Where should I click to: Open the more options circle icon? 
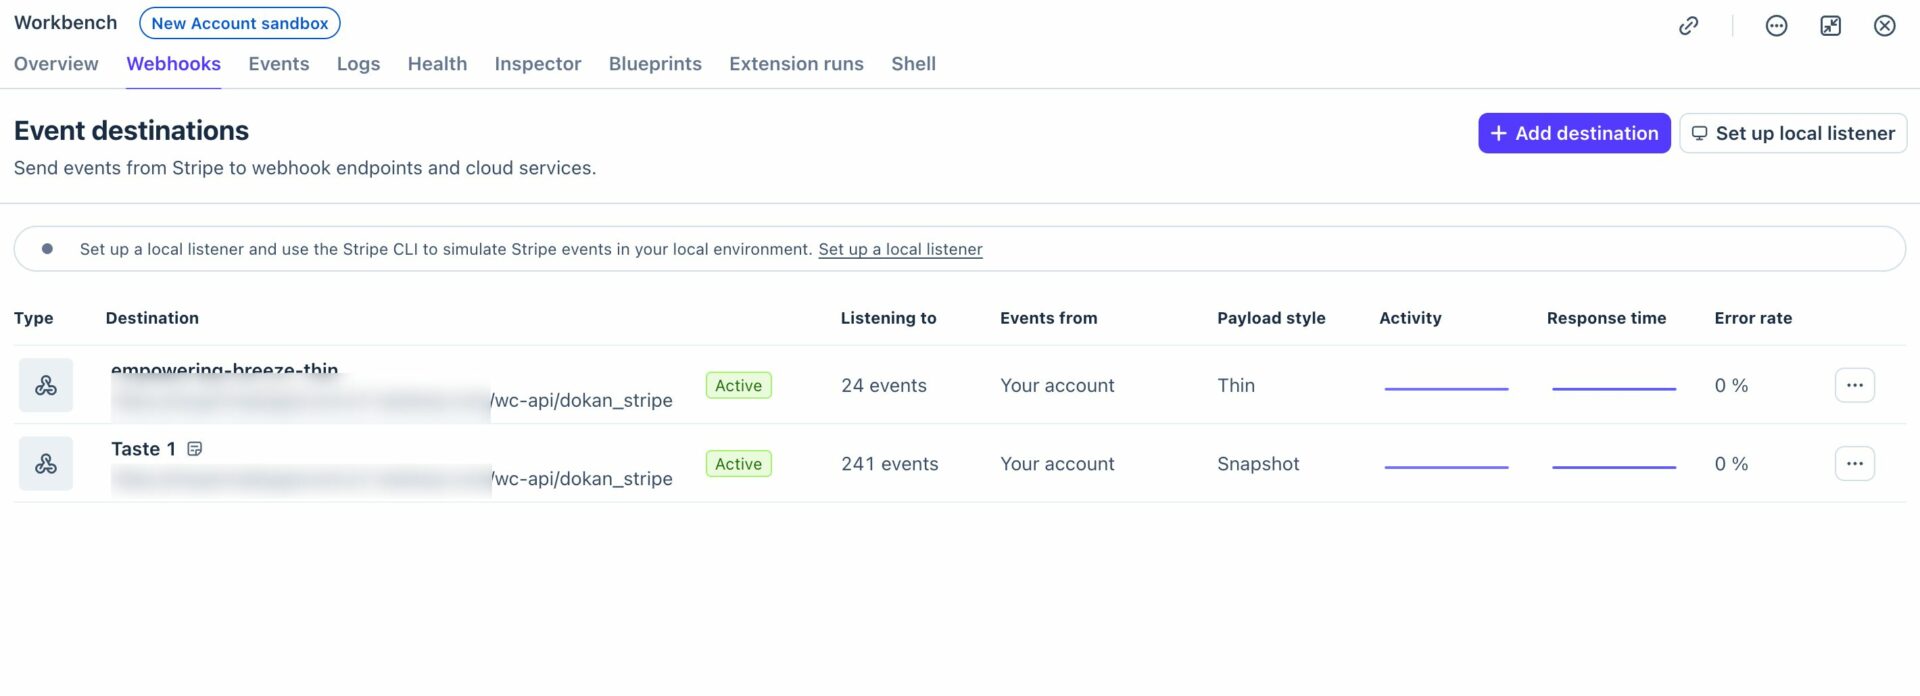pyautogui.click(x=1776, y=26)
